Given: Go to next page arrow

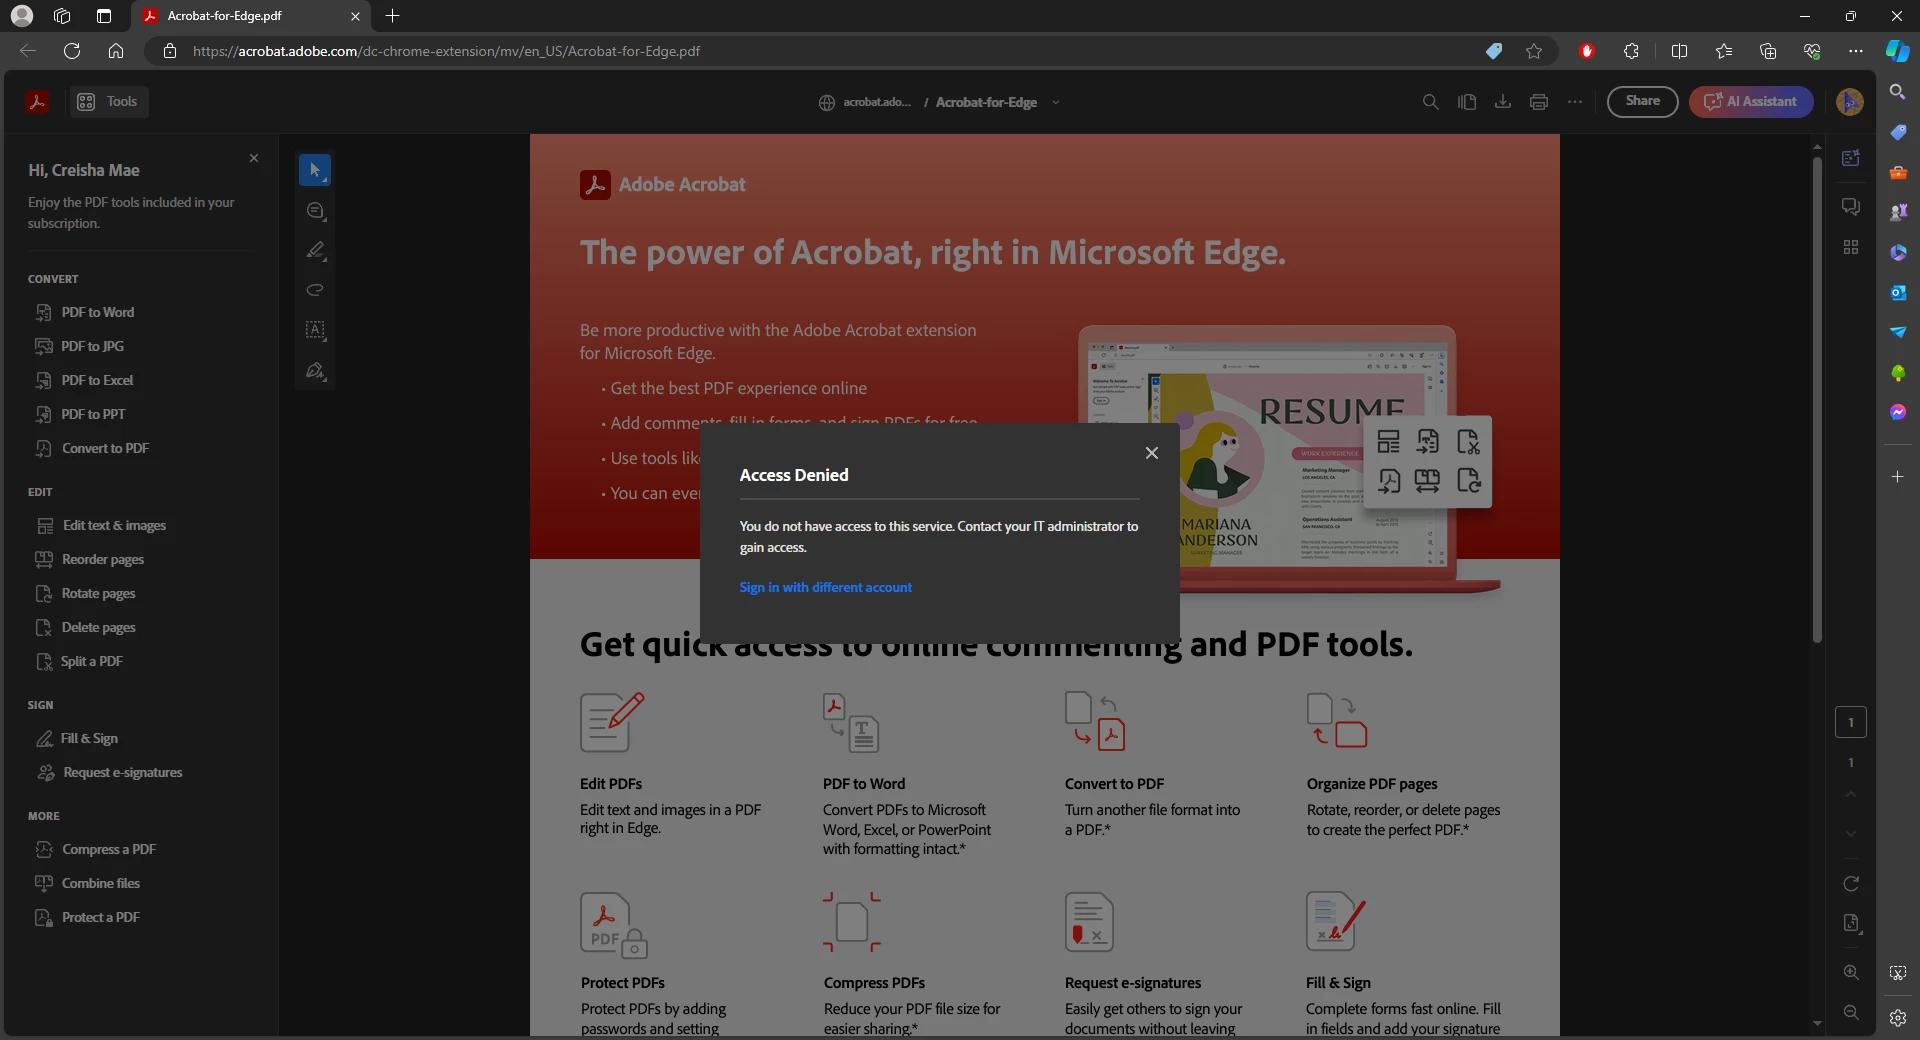Looking at the screenshot, I should click(x=1851, y=834).
